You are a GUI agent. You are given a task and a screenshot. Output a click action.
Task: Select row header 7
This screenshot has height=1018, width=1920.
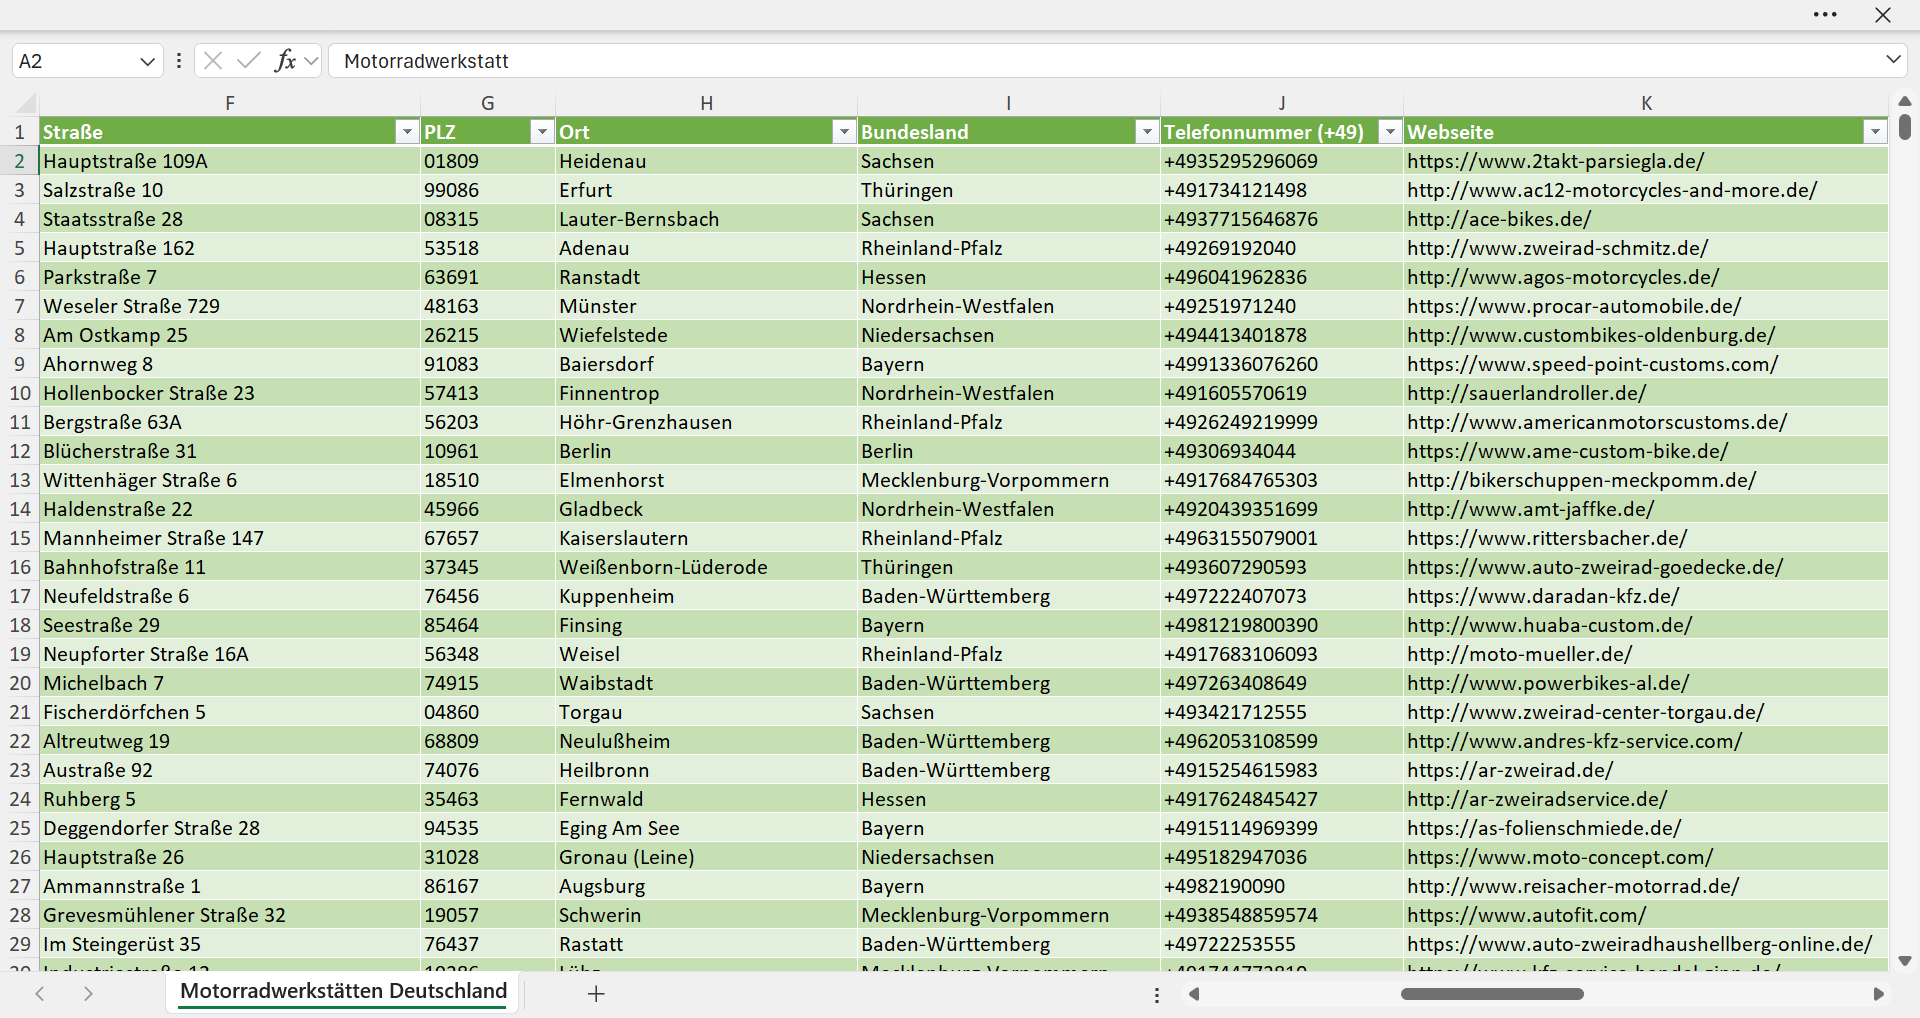pyautogui.click(x=19, y=306)
